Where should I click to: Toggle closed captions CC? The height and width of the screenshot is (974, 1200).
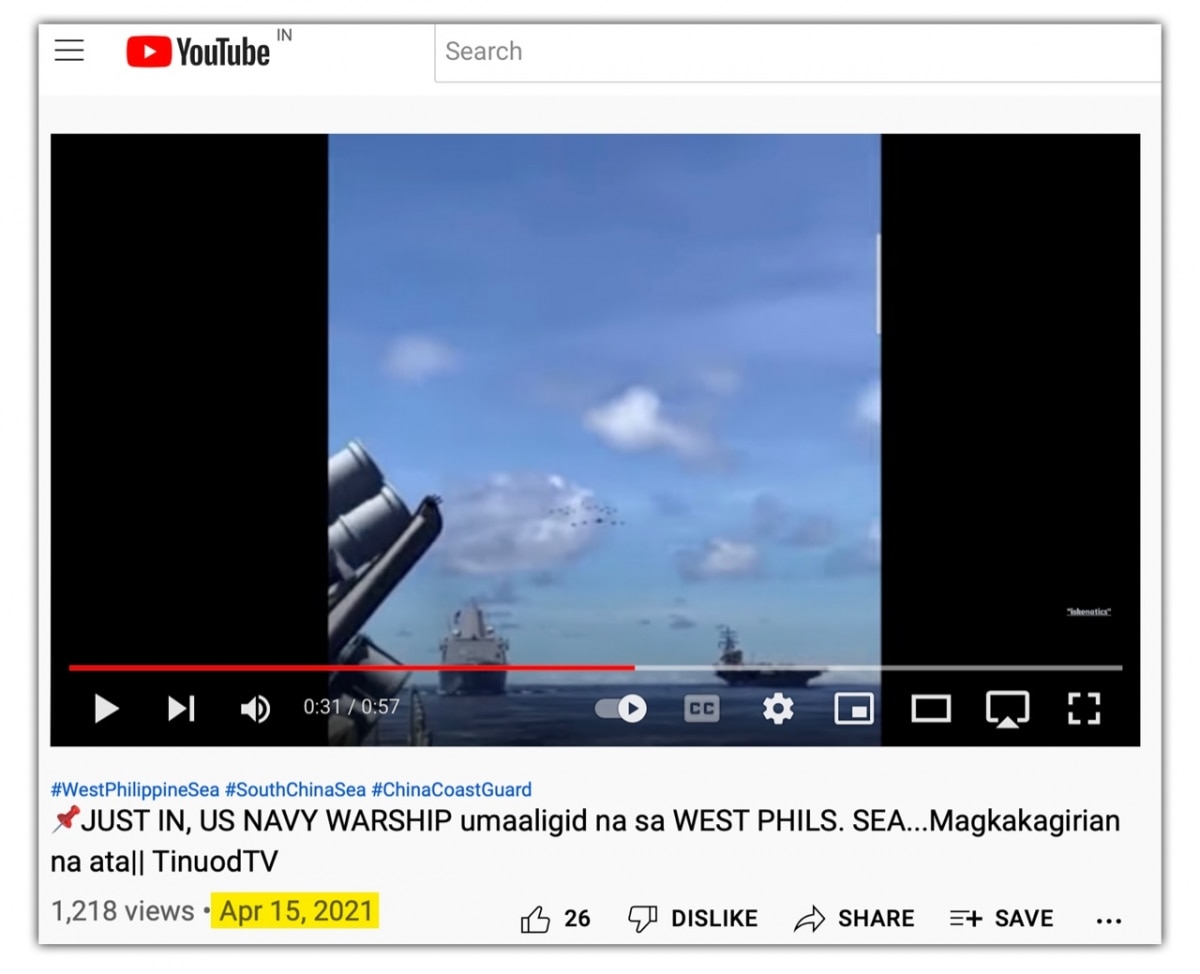tap(702, 708)
